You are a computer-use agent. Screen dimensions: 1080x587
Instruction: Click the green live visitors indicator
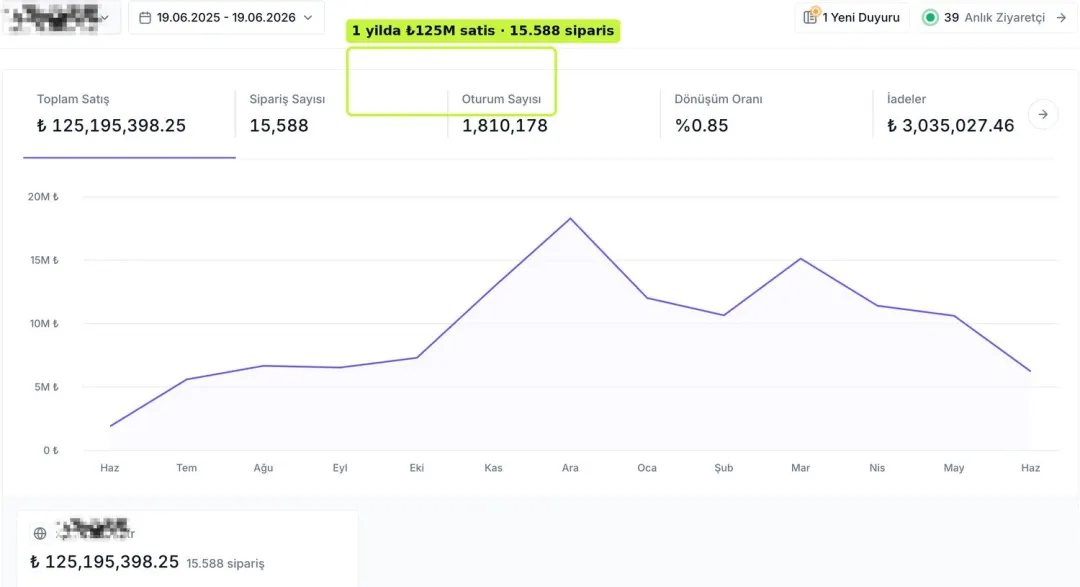[930, 17]
